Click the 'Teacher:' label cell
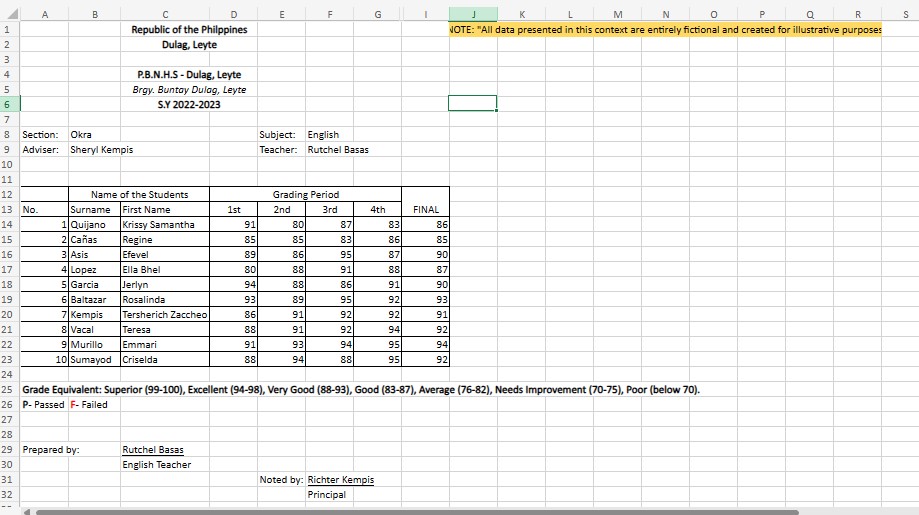Screen dimensions: 919x515 [281, 149]
